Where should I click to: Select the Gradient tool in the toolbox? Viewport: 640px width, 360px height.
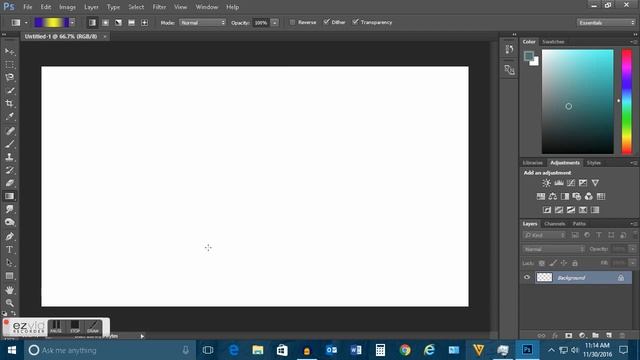9,196
